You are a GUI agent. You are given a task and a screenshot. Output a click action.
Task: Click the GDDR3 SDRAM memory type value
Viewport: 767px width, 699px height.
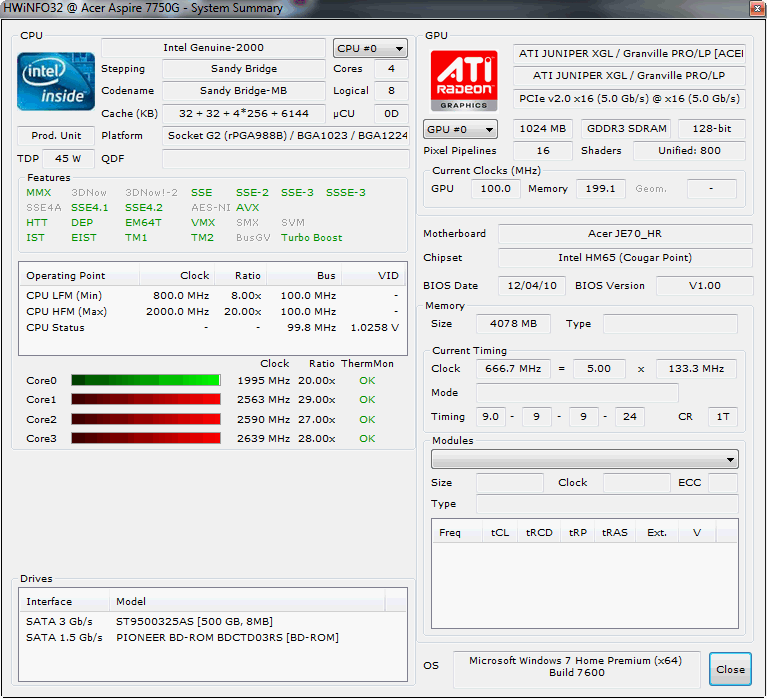tap(627, 129)
